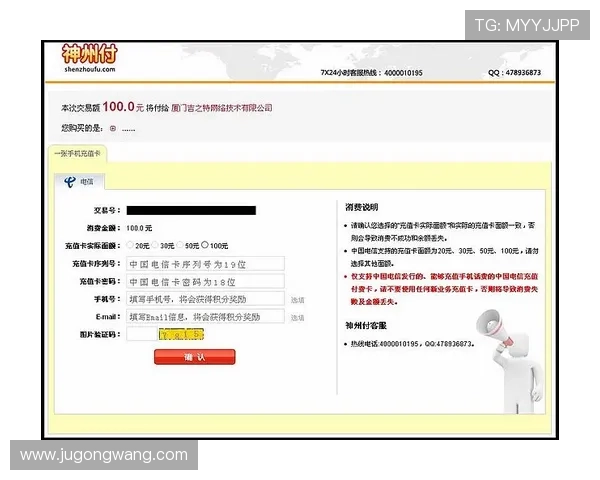Choose the 20元 card value radio
This screenshot has height=480, width=600.
point(130,245)
